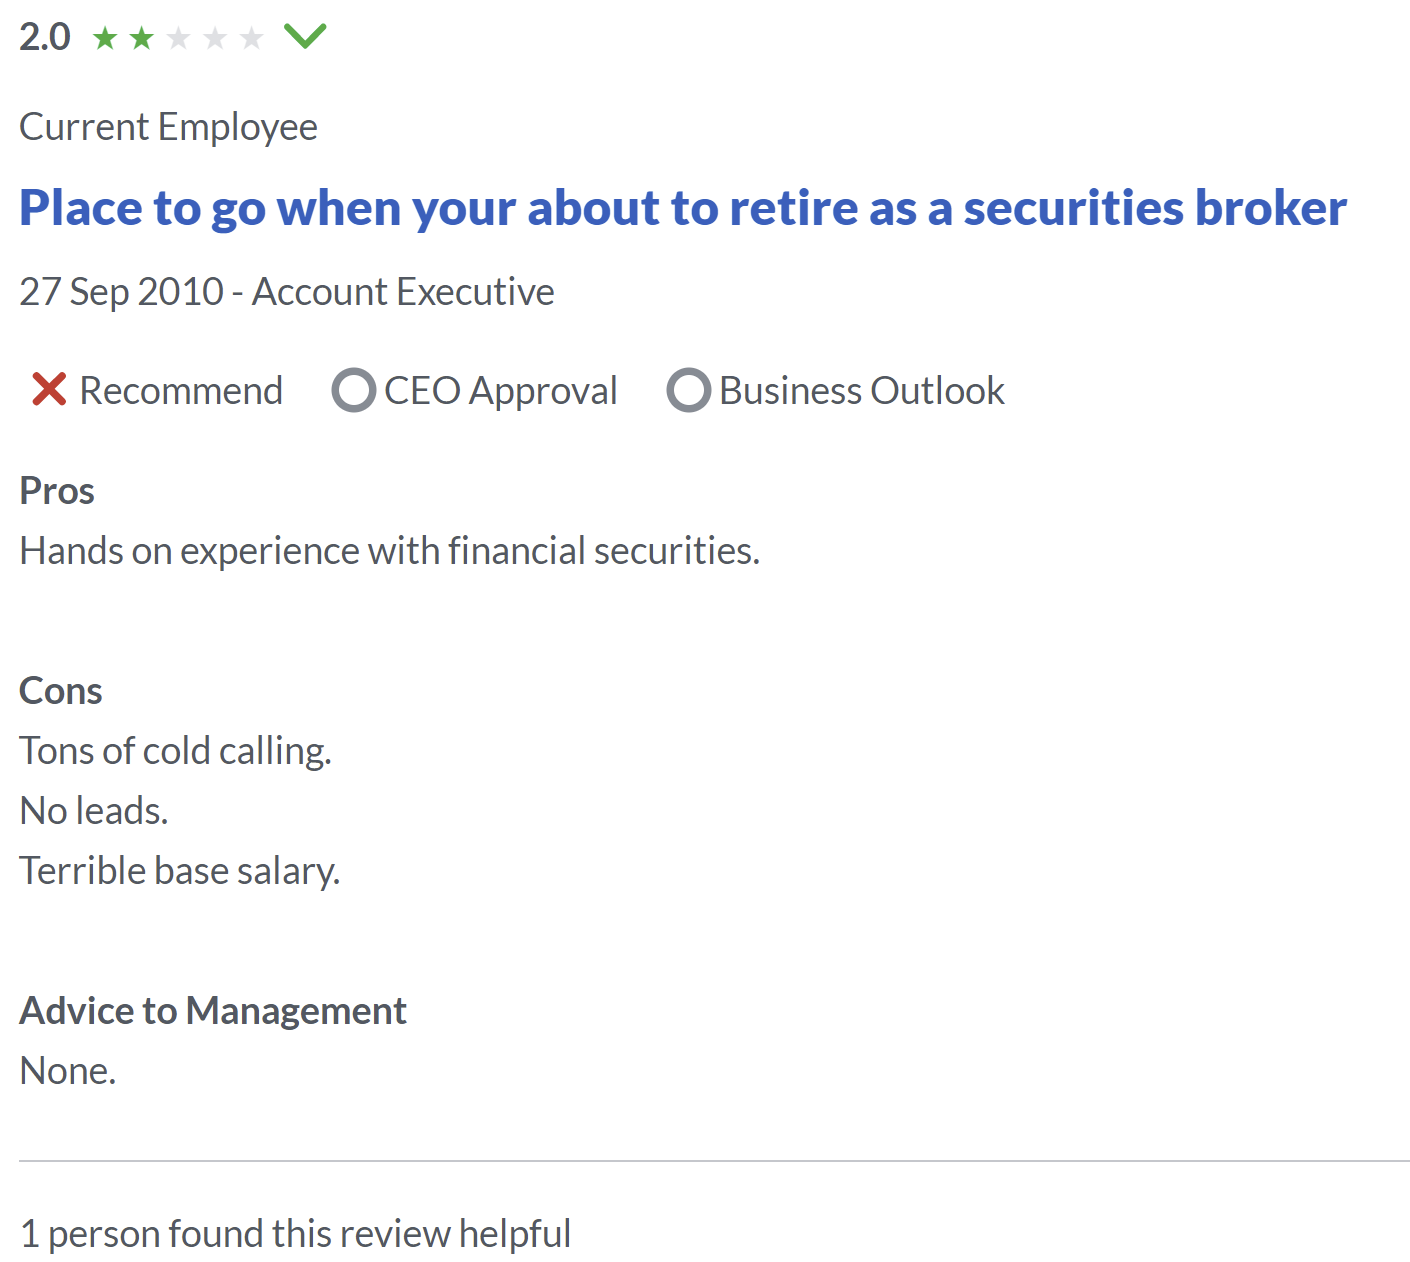This screenshot has height=1262, width=1410.
Task: Click the Current Employee label
Action: click(168, 127)
